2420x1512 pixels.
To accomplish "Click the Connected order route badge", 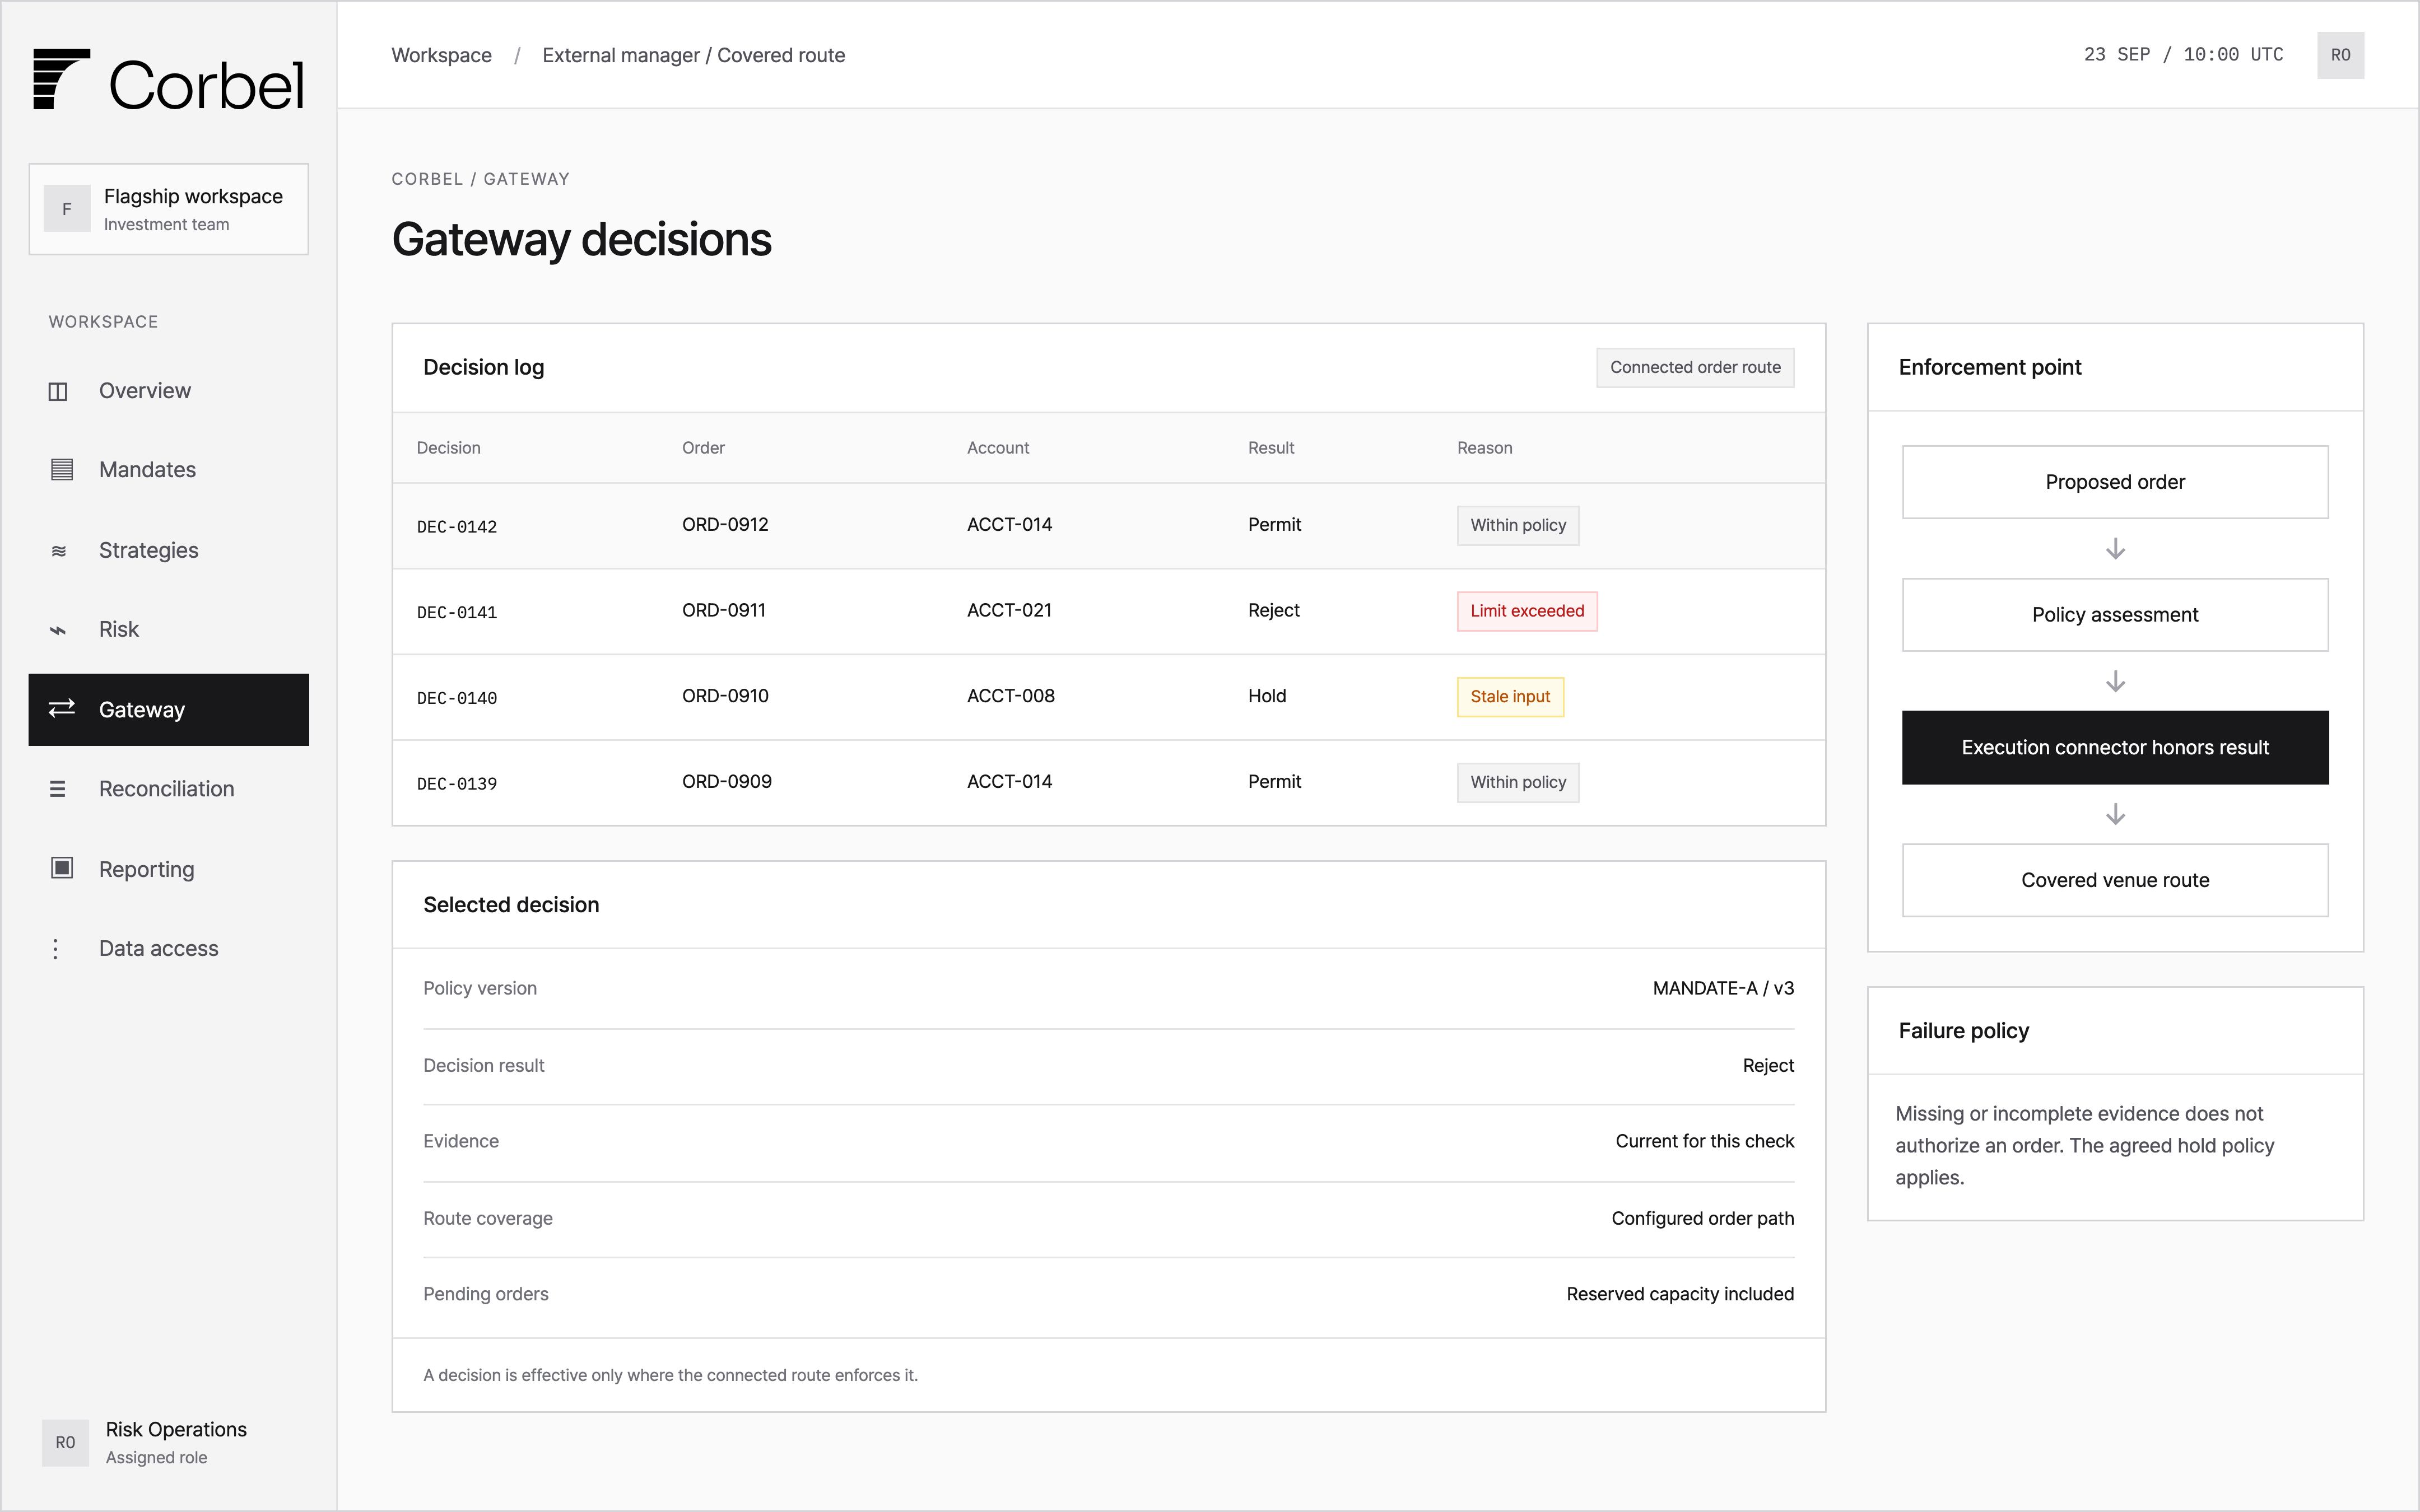I will [1695, 367].
